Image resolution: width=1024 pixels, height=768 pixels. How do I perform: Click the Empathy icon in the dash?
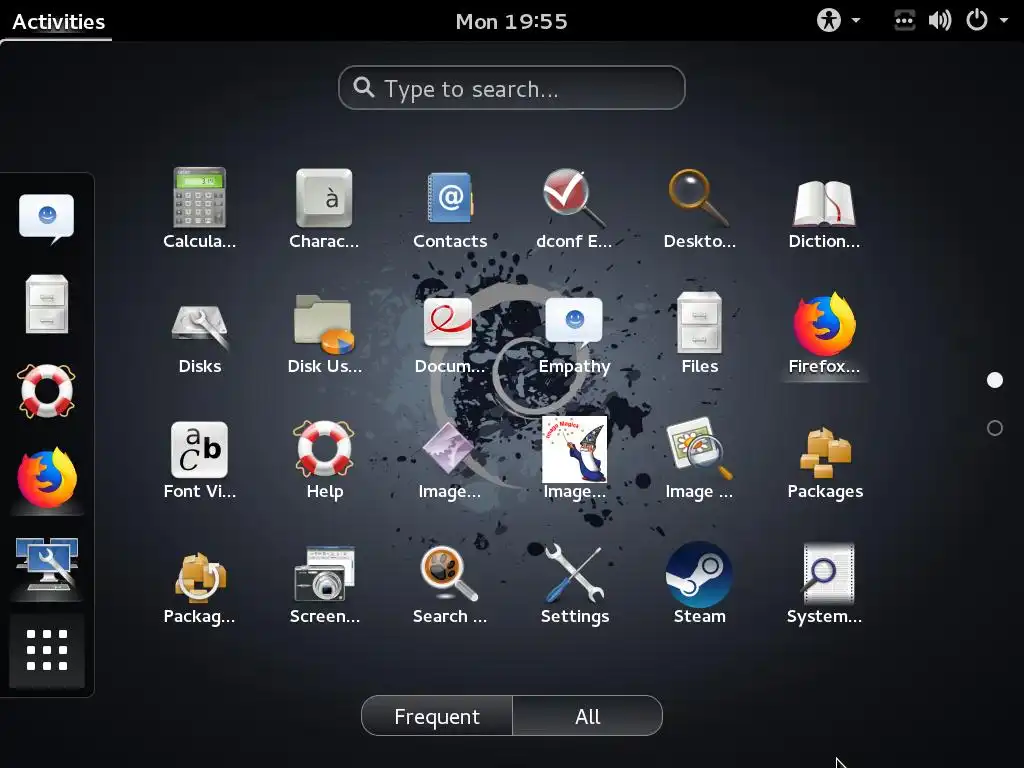[x=46, y=218]
